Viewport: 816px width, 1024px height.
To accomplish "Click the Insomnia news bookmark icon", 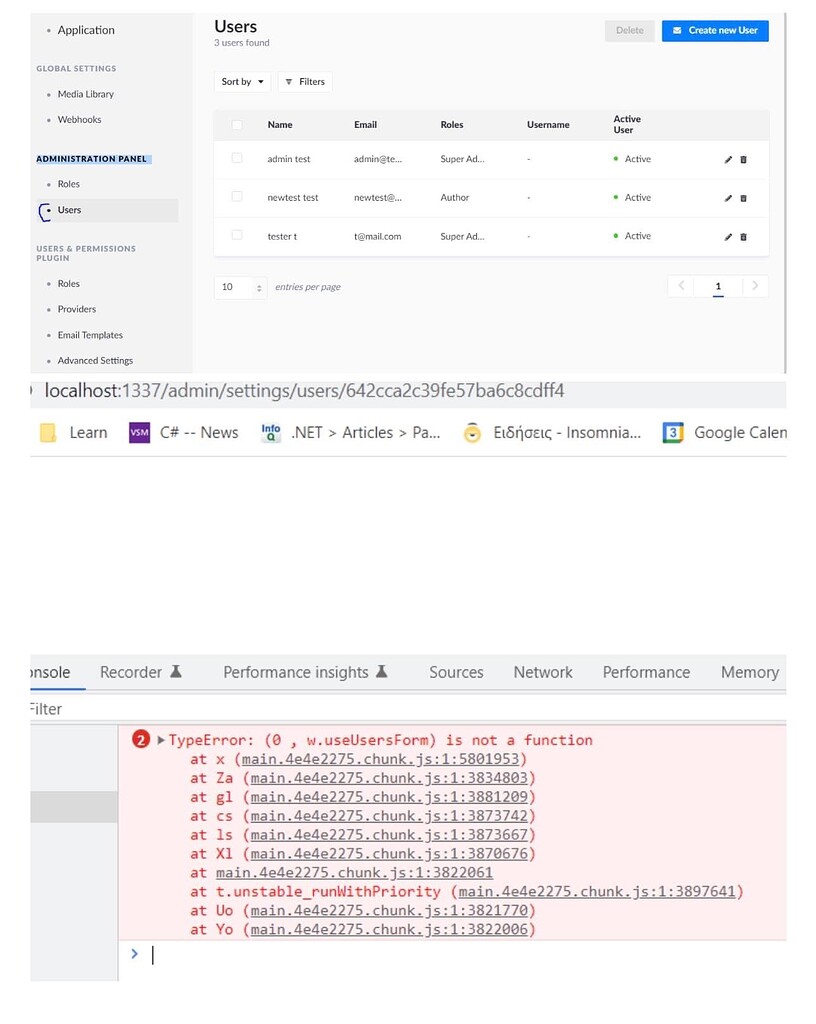I will click(x=469, y=432).
